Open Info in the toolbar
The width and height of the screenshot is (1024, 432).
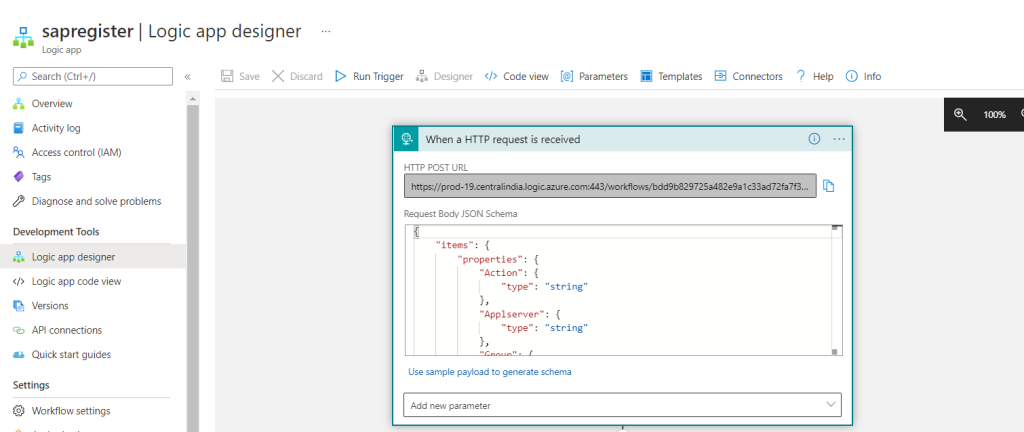[863, 76]
